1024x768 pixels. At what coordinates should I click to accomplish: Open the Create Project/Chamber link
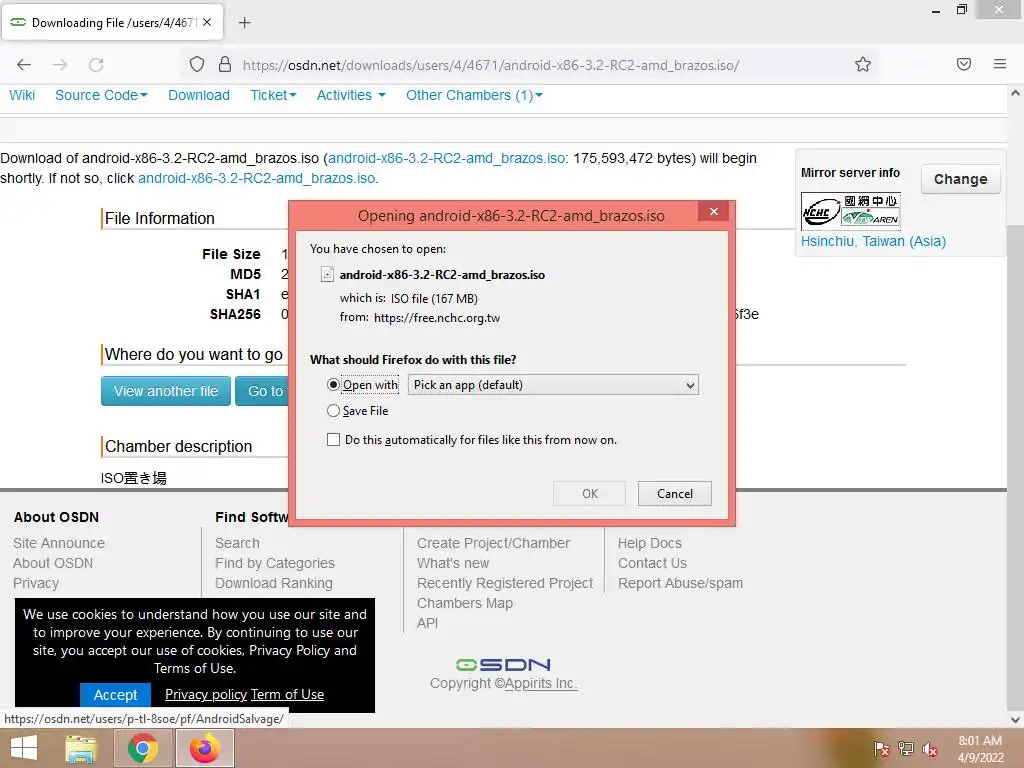493,543
